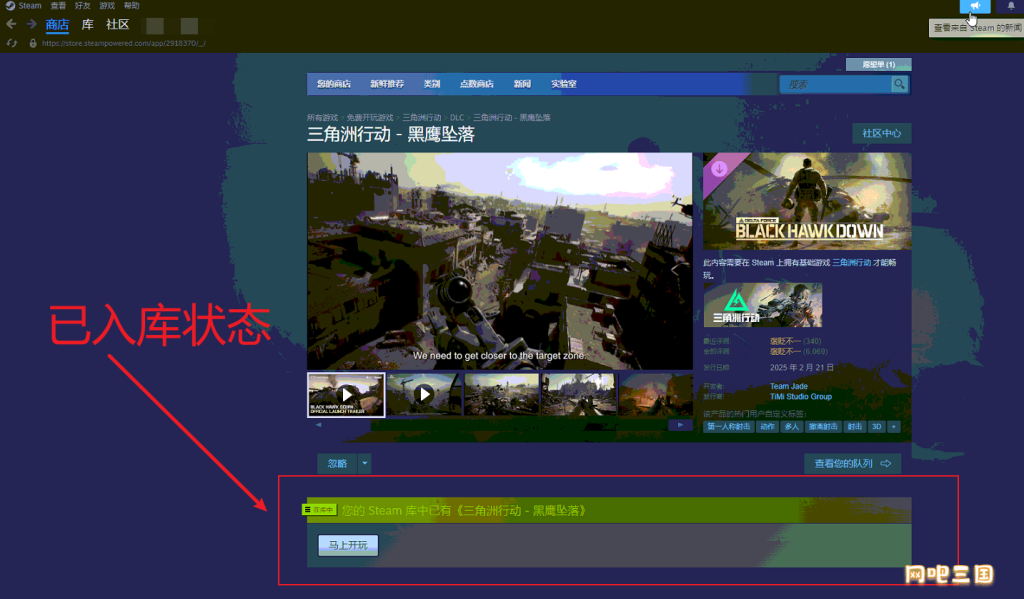Click the padlock icon beside the URL
This screenshot has width=1024, height=599.
(x=33, y=43)
